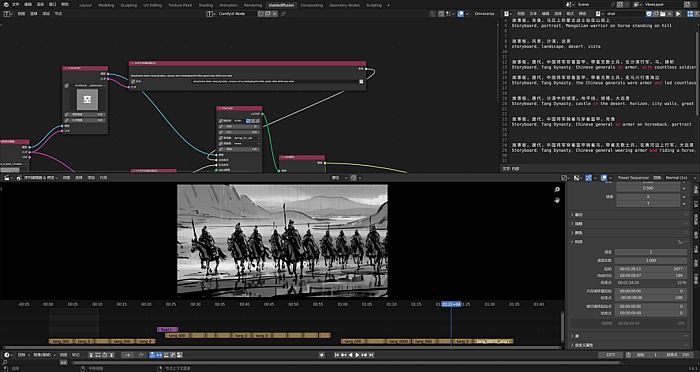Click the Power Sequencer menu button
Screen dimensions: 700x372
[x=632, y=178]
